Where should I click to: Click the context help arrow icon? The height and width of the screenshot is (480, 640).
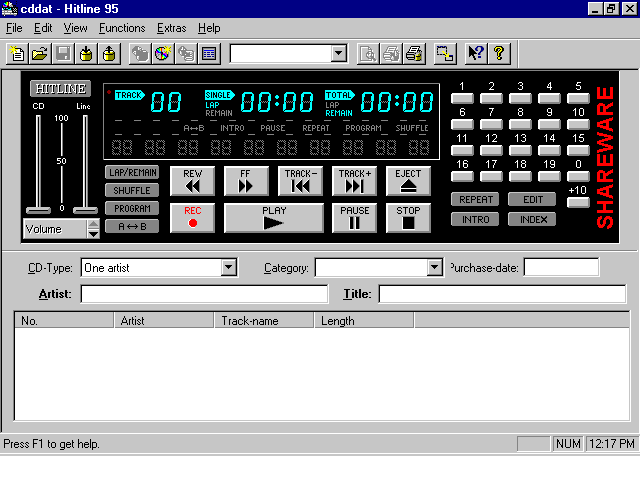[476, 53]
